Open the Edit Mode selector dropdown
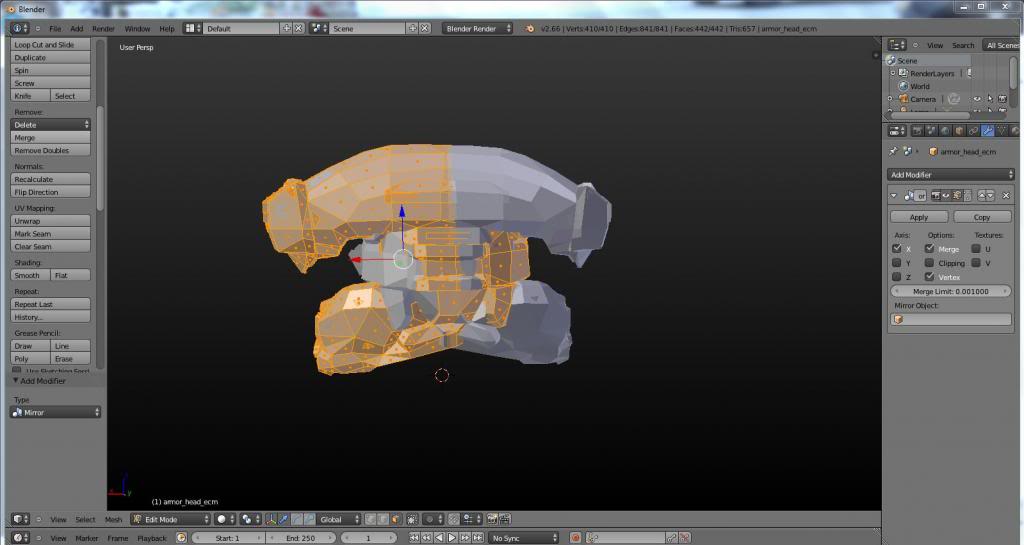 [x=170, y=520]
